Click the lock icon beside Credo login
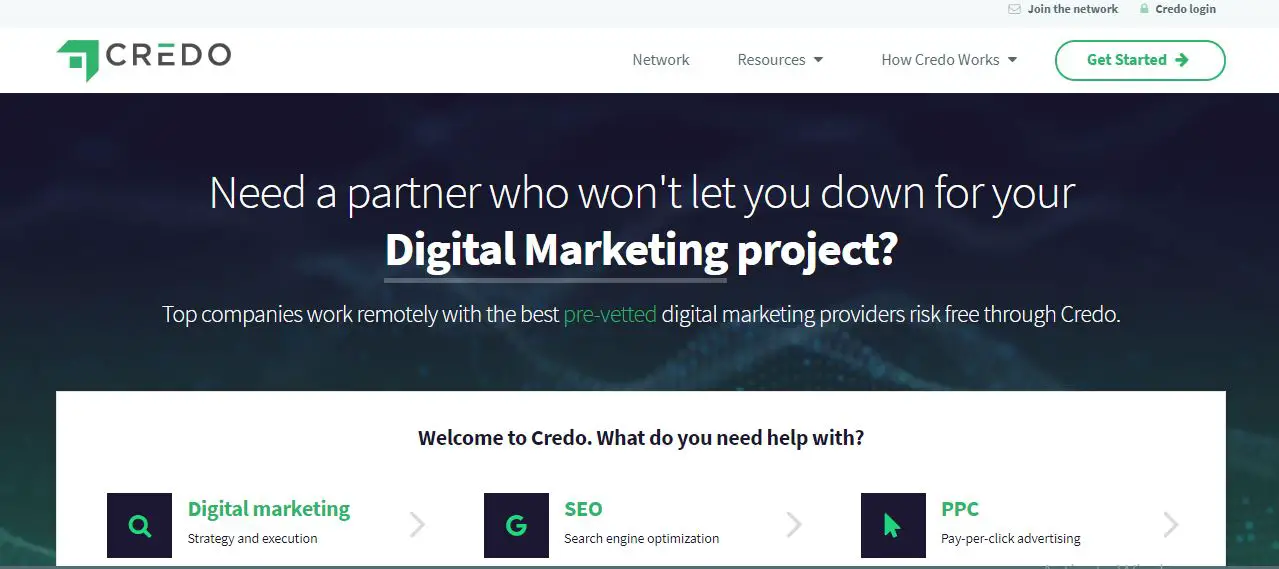Image resolution: width=1279 pixels, height=569 pixels. 1143,9
